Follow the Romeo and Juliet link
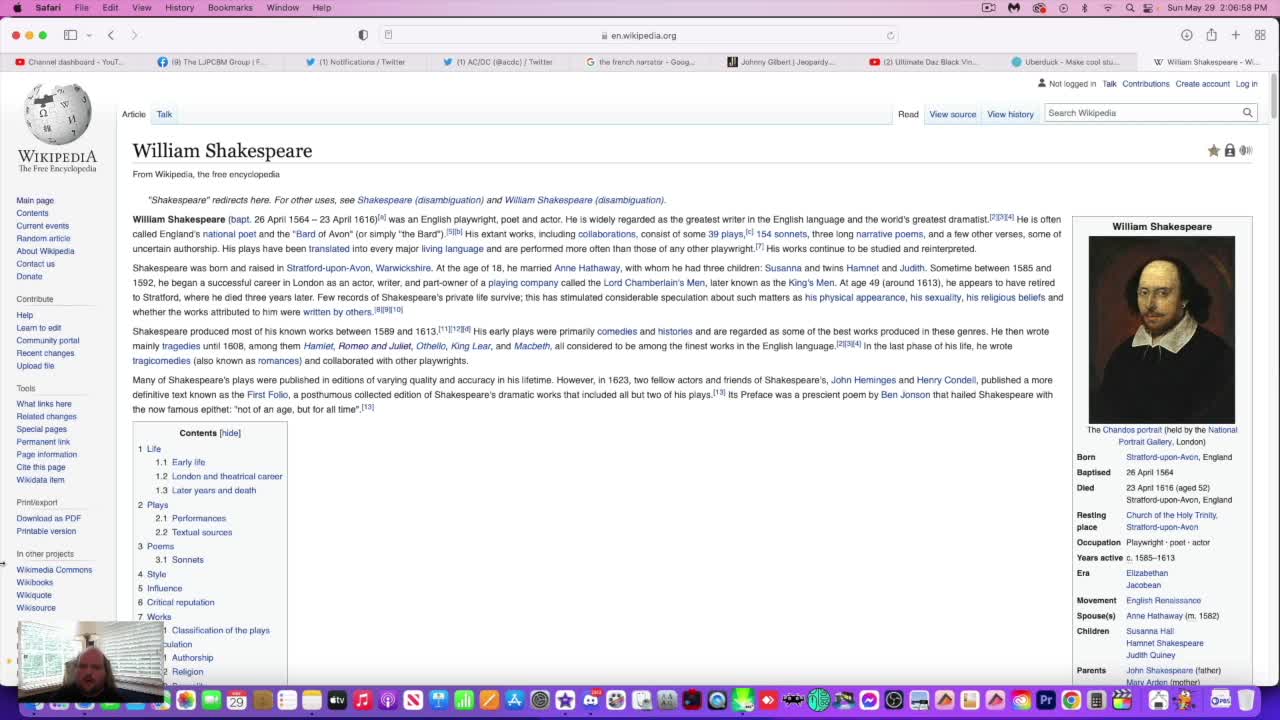1280x720 pixels. pyautogui.click(x=374, y=346)
